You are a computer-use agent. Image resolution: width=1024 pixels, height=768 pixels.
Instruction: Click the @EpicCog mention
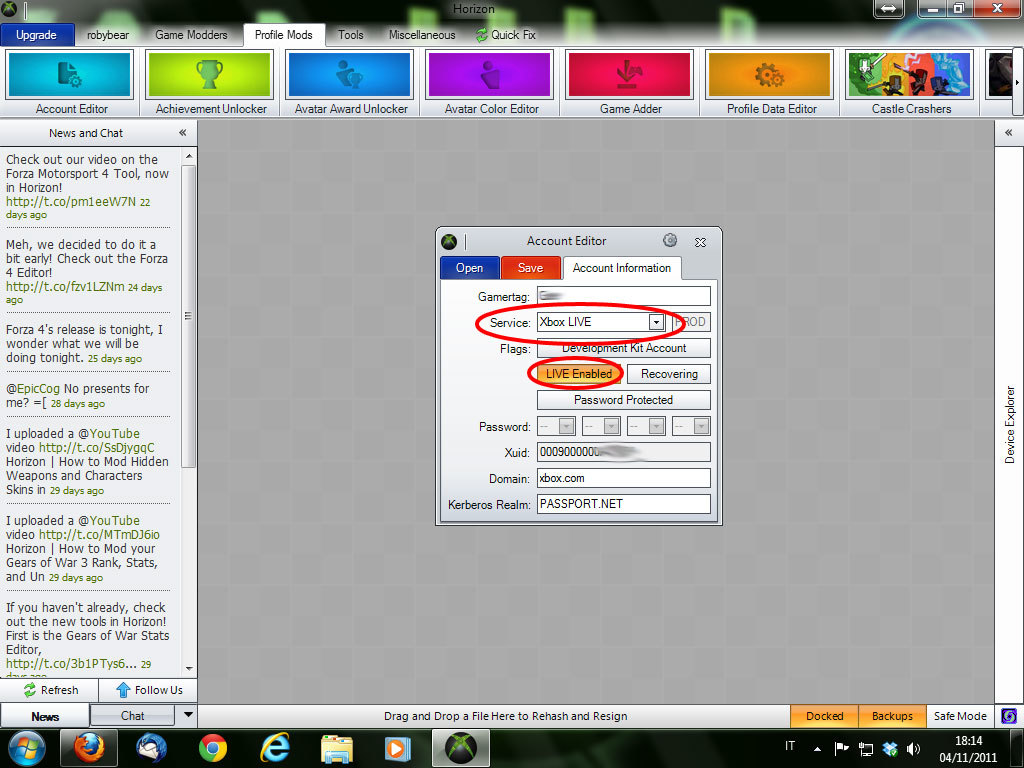click(x=33, y=389)
